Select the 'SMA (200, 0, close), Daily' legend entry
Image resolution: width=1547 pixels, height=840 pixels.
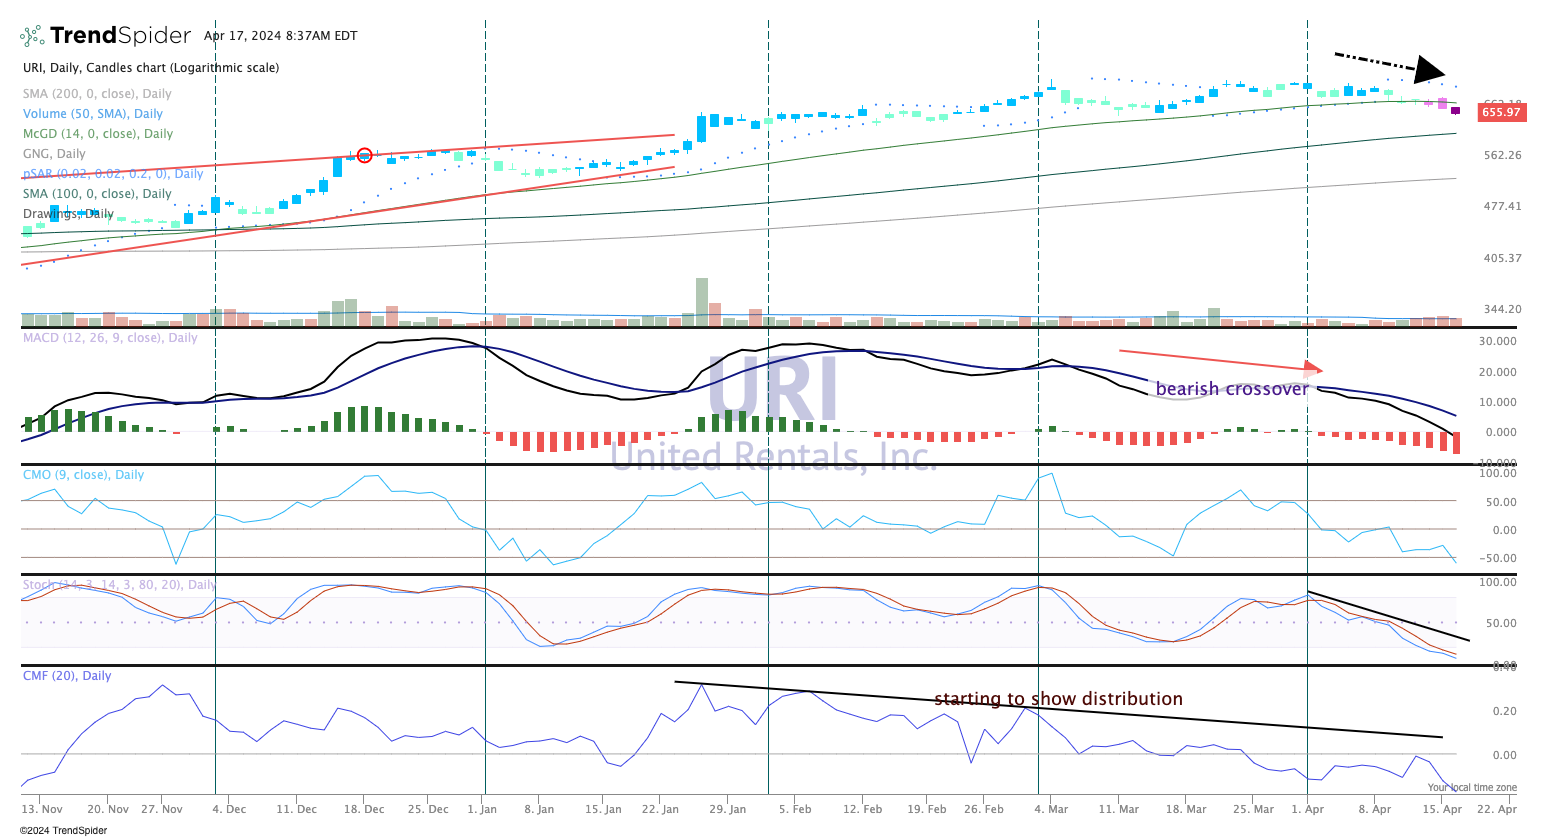[x=97, y=94]
